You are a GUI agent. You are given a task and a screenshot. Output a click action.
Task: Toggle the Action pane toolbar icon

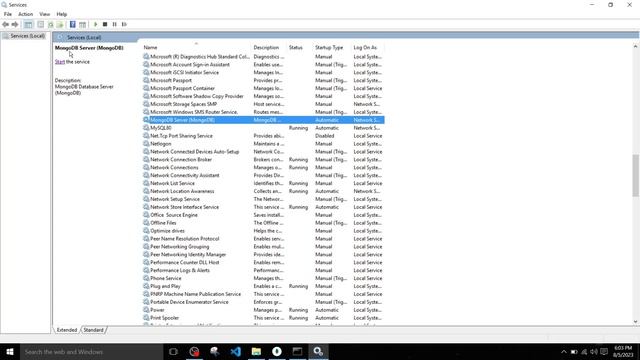coord(82,24)
